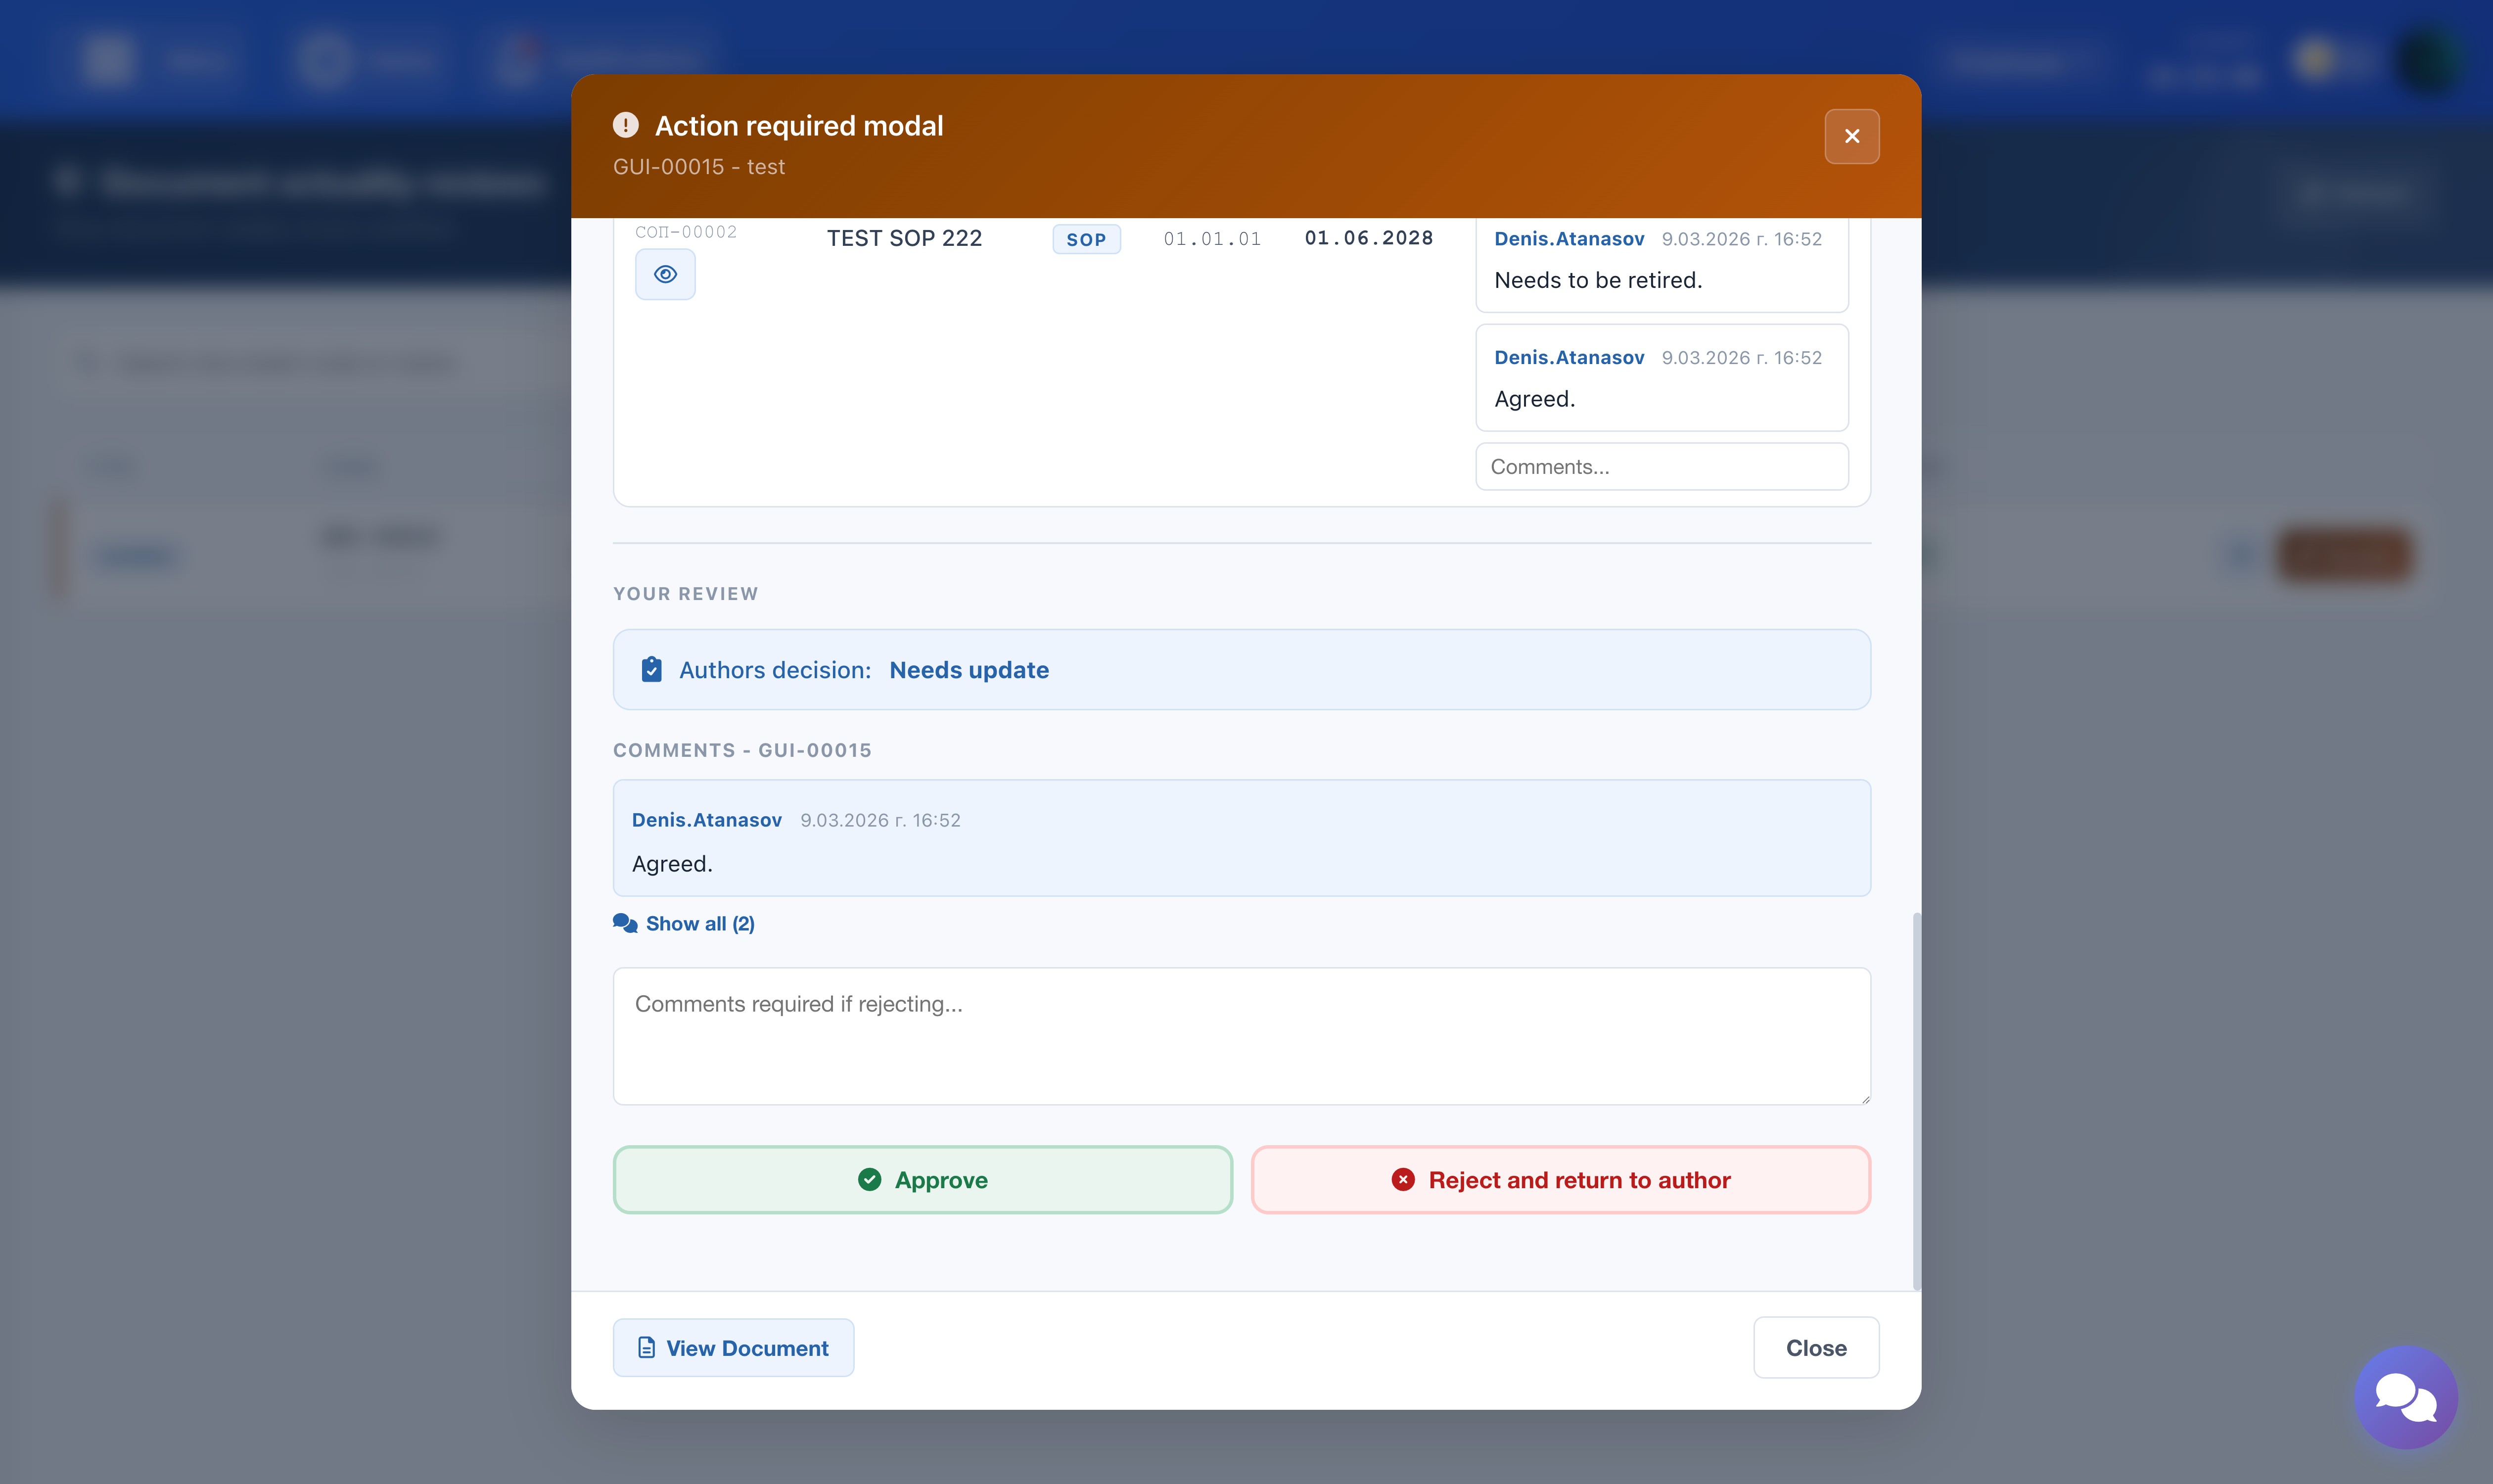
Task: Click the SOP type badge
Action: coord(1086,240)
